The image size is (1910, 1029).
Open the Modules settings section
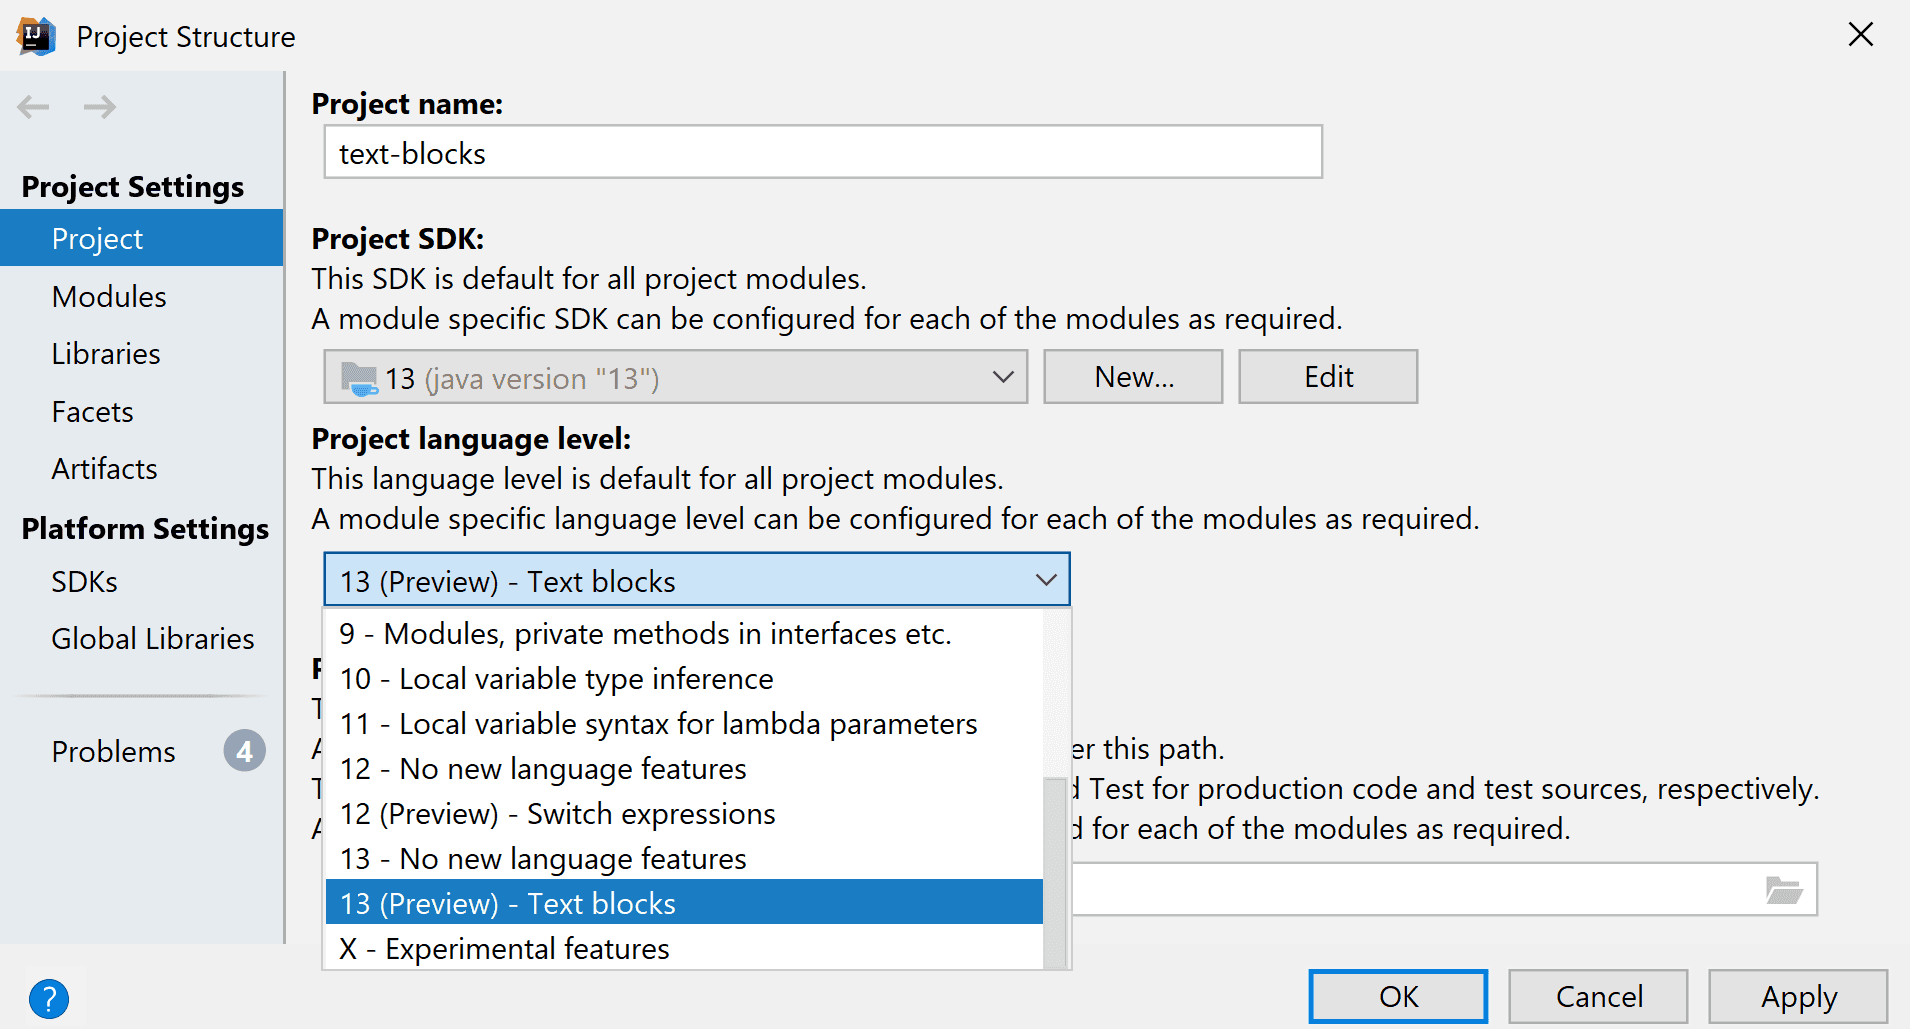coord(109,297)
